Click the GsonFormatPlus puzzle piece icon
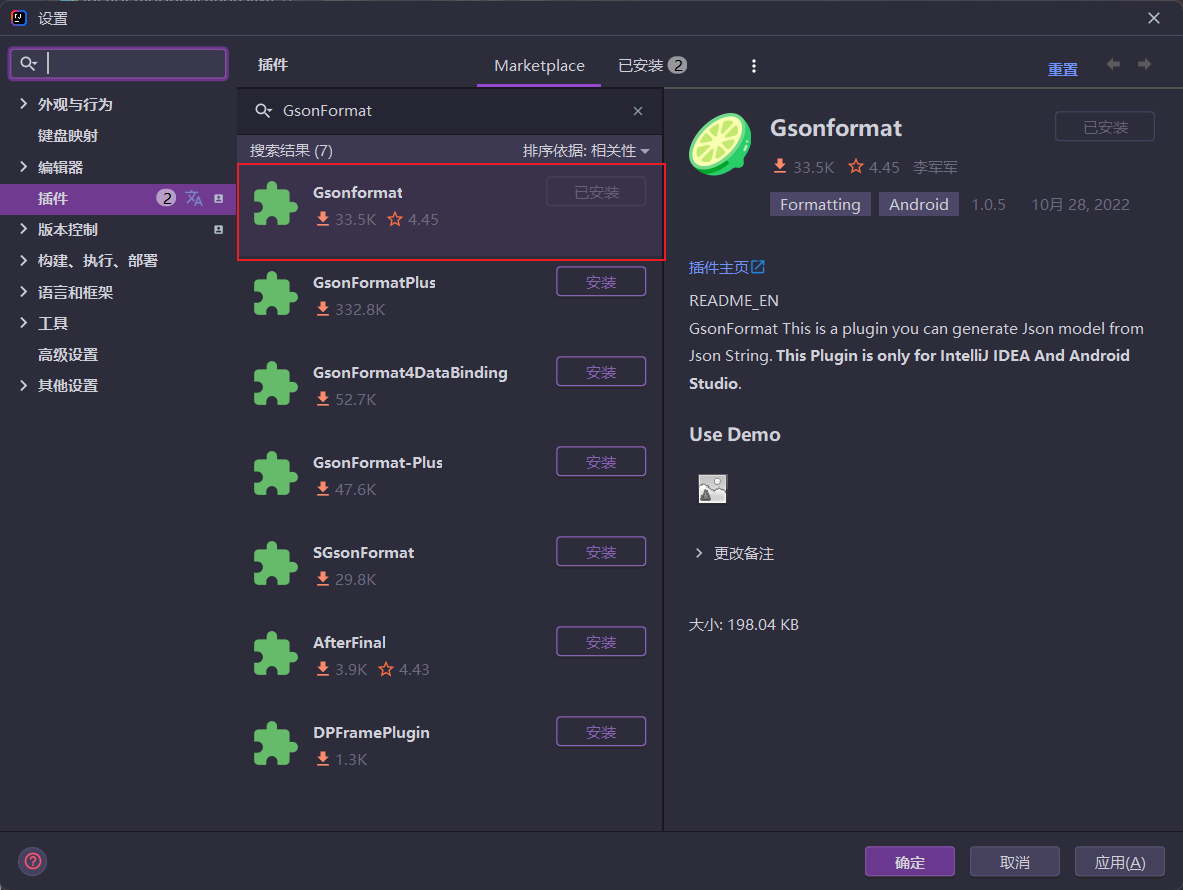The height and width of the screenshot is (890, 1183). (x=275, y=294)
